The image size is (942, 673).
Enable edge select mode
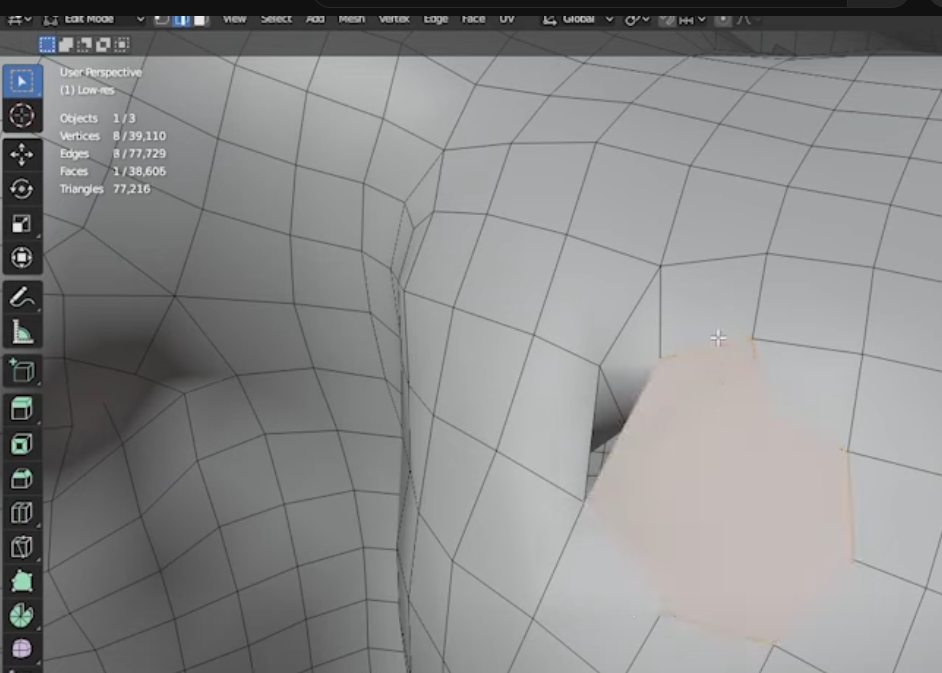point(182,19)
